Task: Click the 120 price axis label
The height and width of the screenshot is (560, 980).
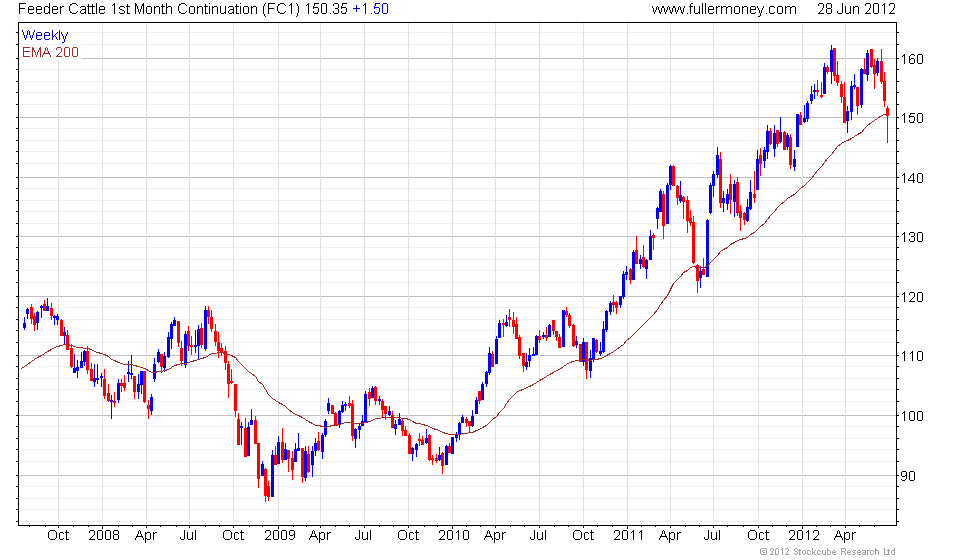Action: click(912, 297)
